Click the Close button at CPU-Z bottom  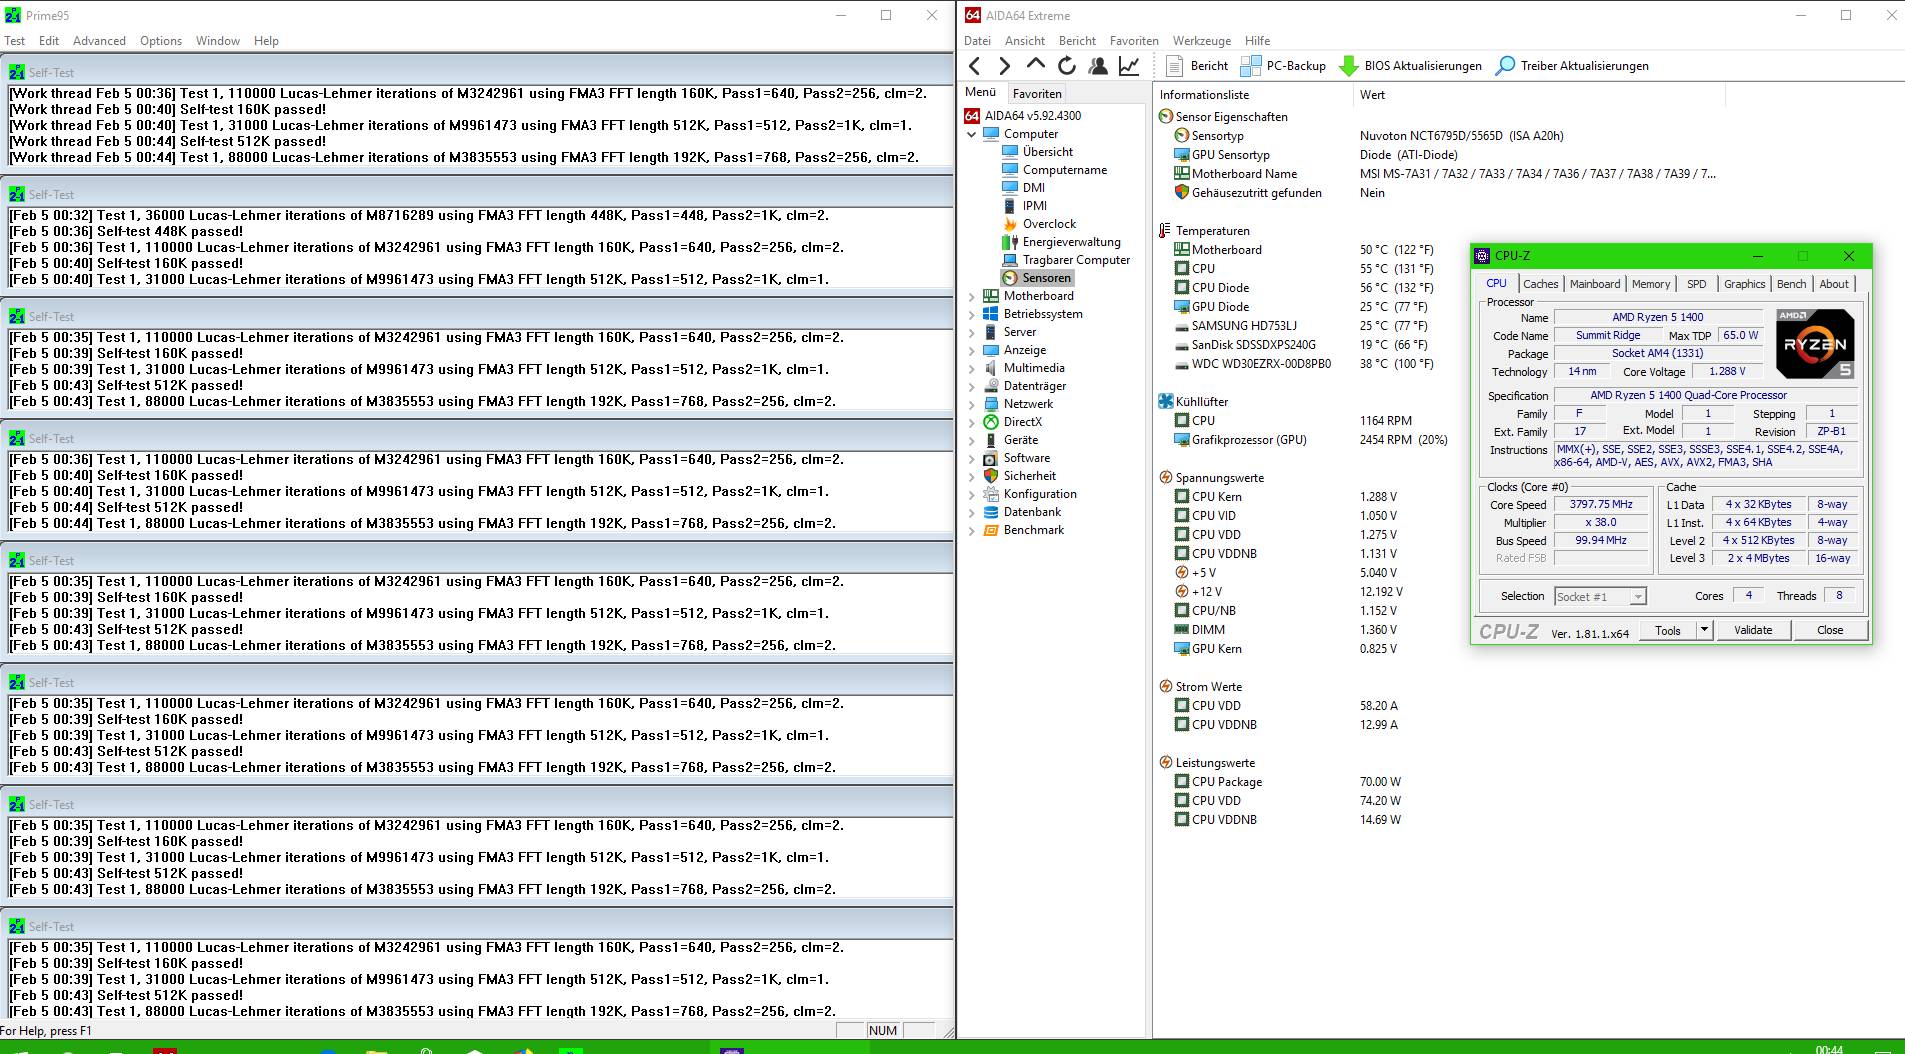1830,630
